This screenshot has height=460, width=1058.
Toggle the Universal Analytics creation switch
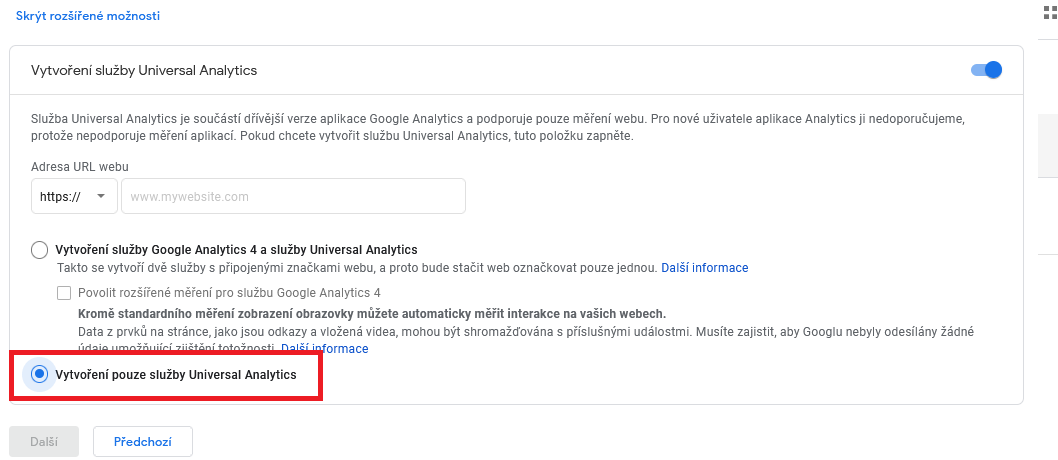986,70
